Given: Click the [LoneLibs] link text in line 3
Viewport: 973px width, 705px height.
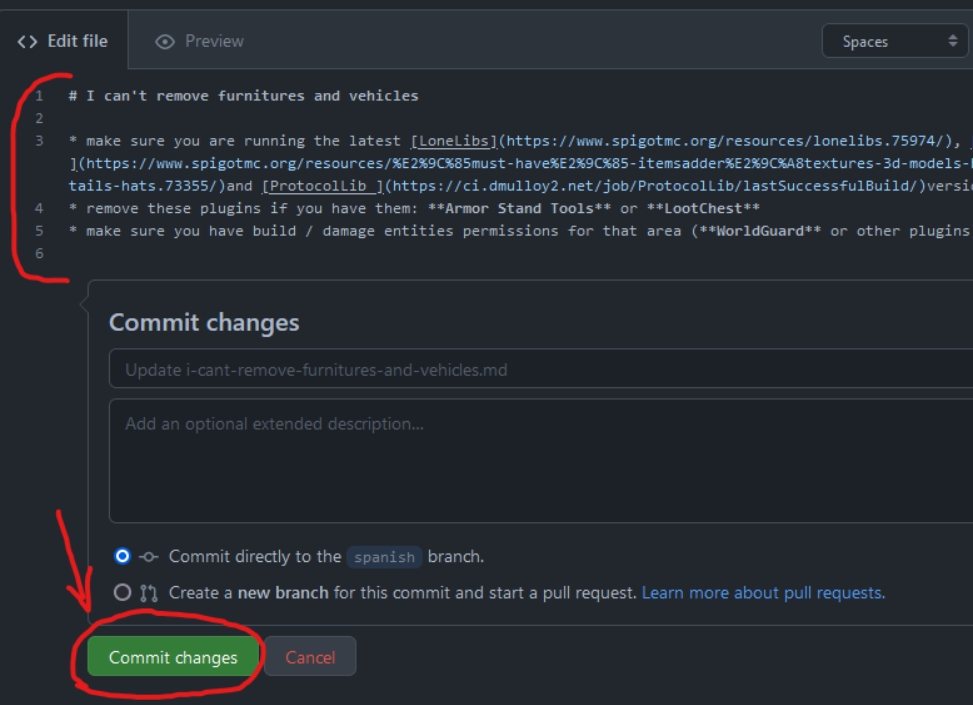Looking at the screenshot, I should point(454,141).
